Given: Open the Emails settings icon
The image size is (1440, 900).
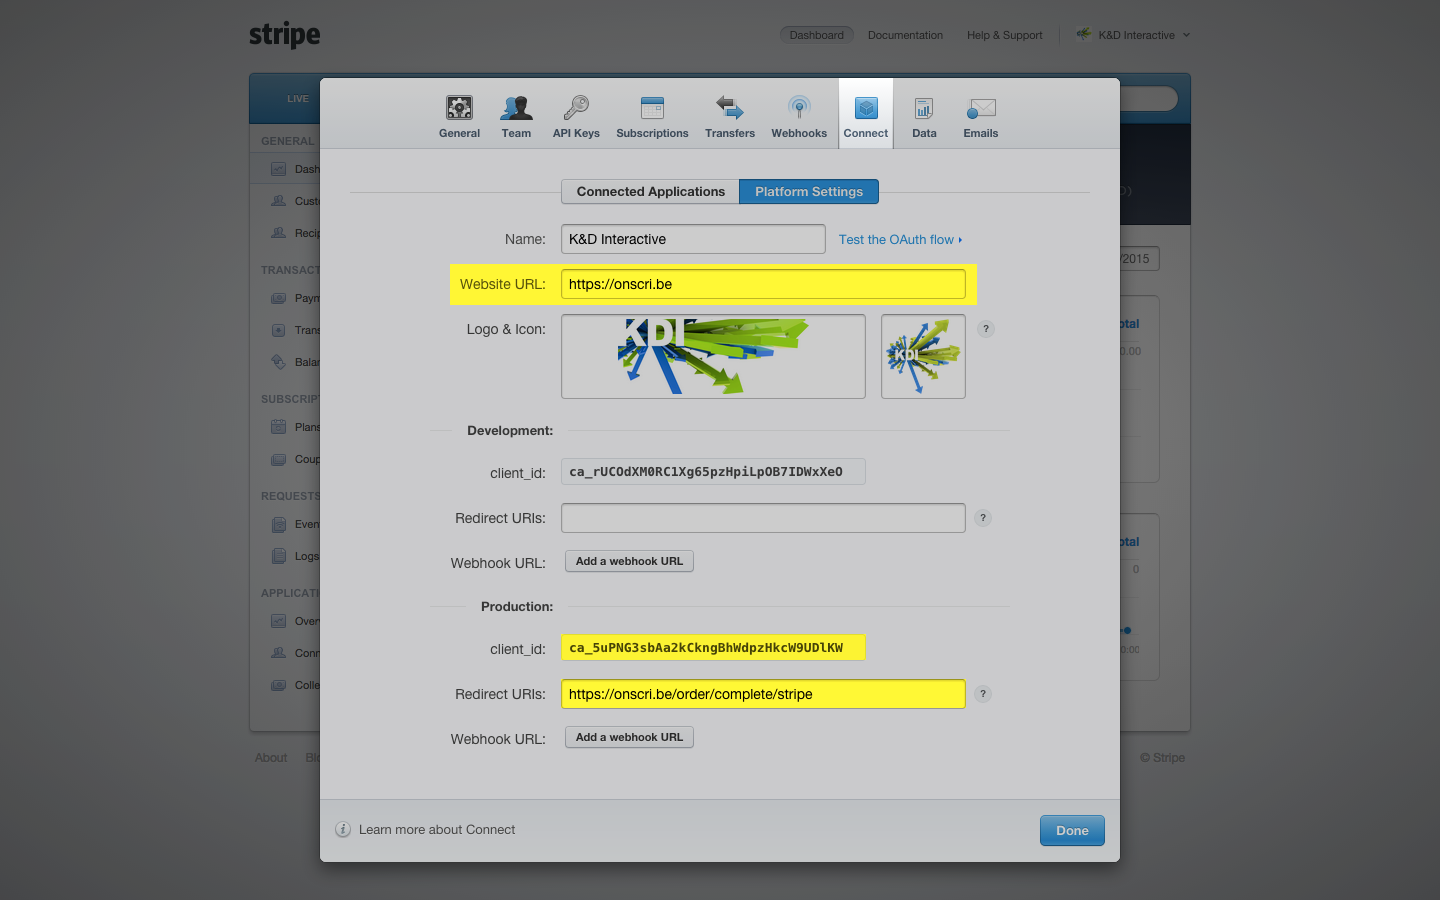Looking at the screenshot, I should [981, 108].
